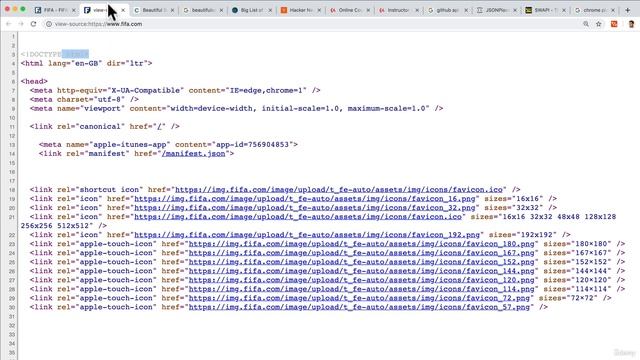The height and width of the screenshot is (360, 640).
Task: Switch to the beautifulsoup Google search tab
Action: (x=203, y=10)
